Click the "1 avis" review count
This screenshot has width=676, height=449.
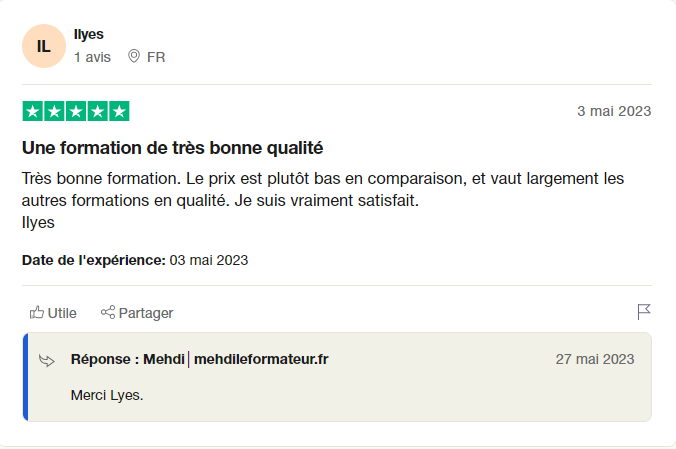tap(92, 57)
